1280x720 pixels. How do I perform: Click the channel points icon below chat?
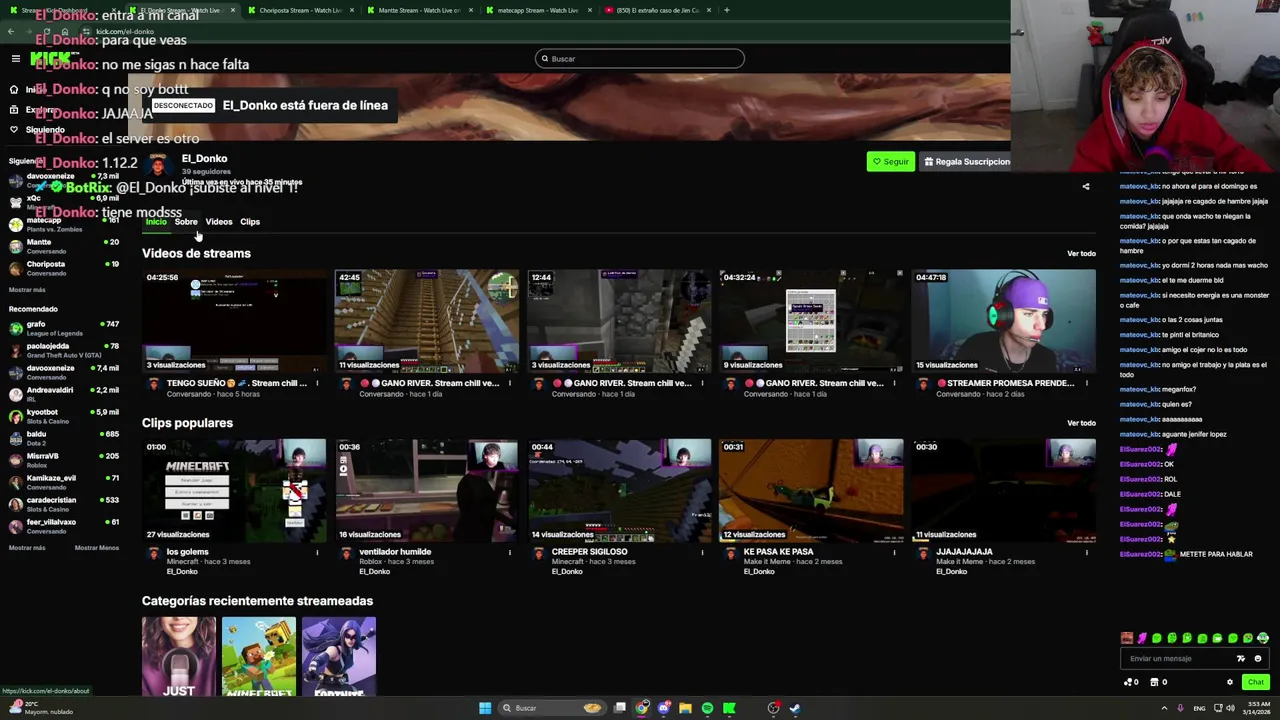1131,682
